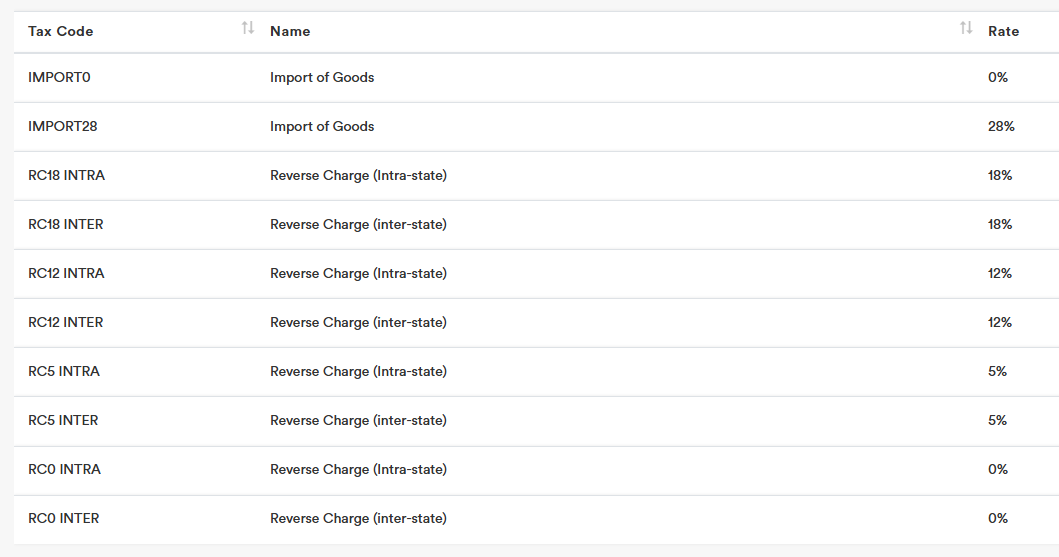
Task: Choose the RC12 INTRA tax code
Action: (66, 273)
